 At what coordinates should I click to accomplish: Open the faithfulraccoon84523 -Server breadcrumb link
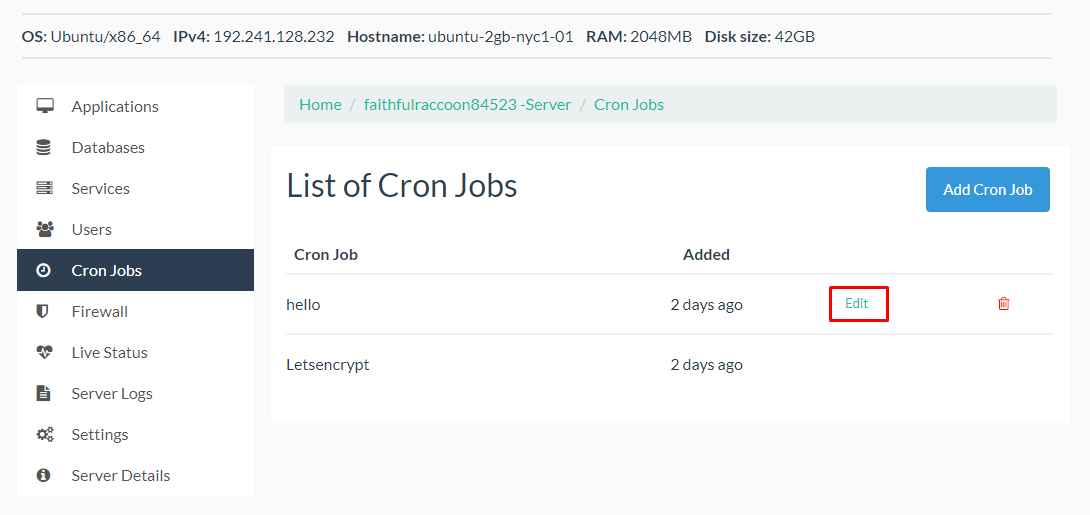467,104
